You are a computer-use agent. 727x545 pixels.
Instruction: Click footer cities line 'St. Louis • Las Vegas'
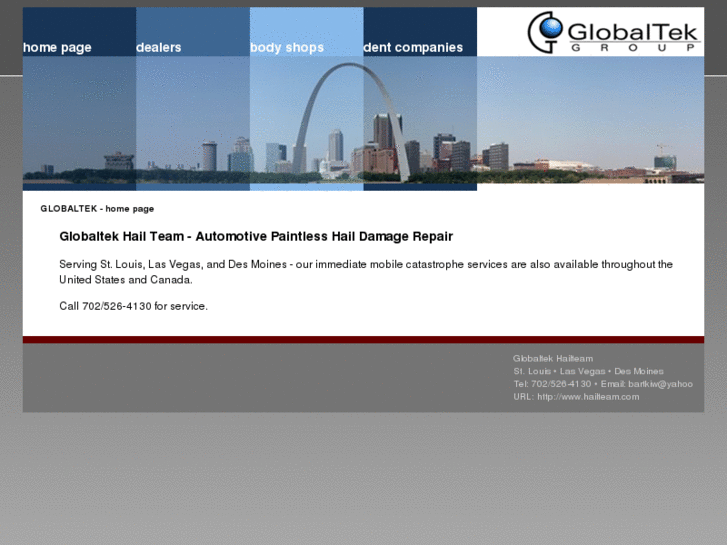[588, 371]
